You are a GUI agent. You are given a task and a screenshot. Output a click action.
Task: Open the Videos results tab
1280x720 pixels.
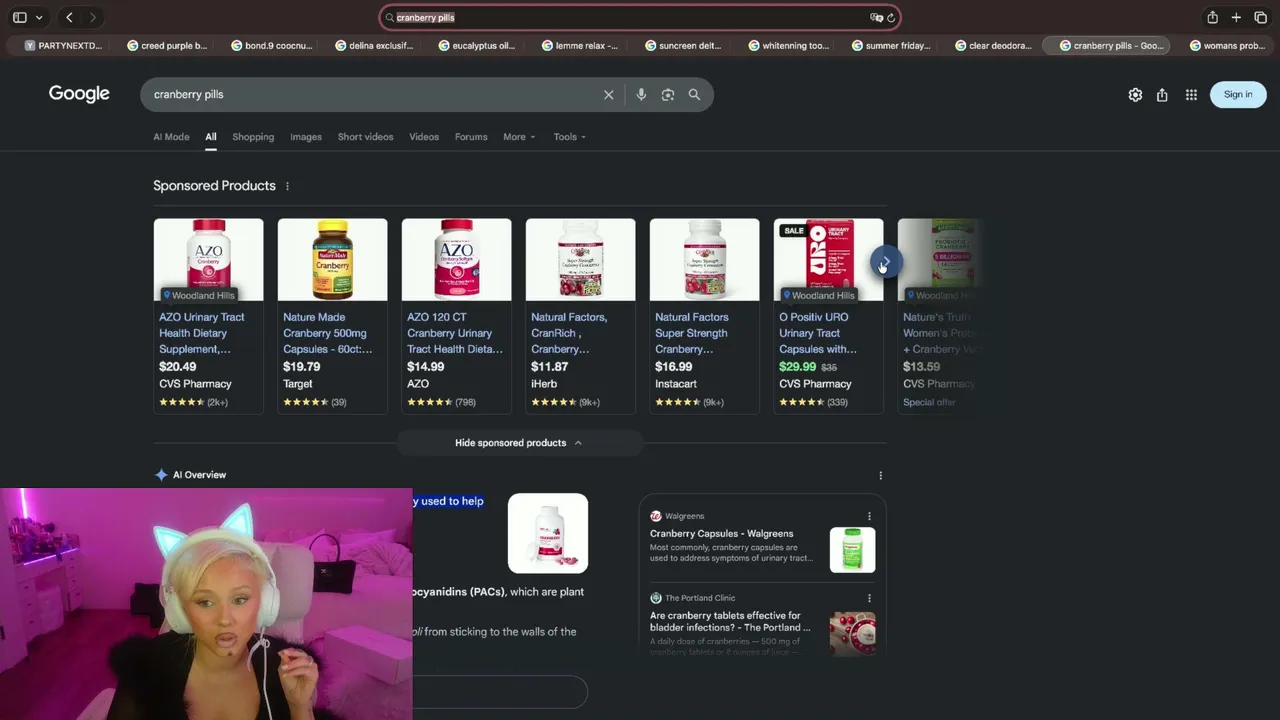point(424,137)
